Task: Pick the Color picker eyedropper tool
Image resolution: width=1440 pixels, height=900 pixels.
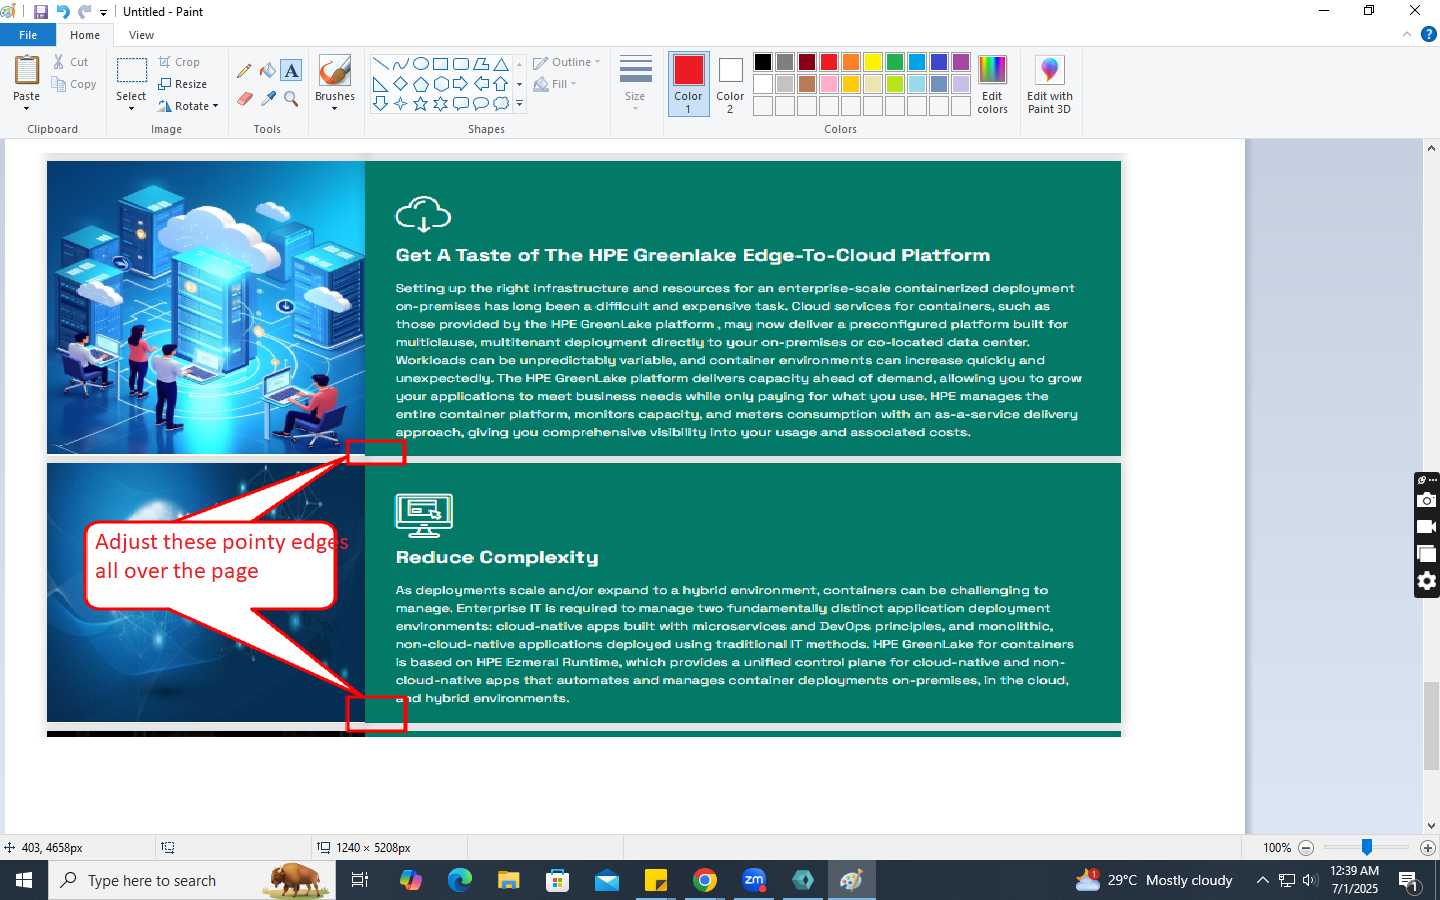Action: pyautogui.click(x=268, y=98)
